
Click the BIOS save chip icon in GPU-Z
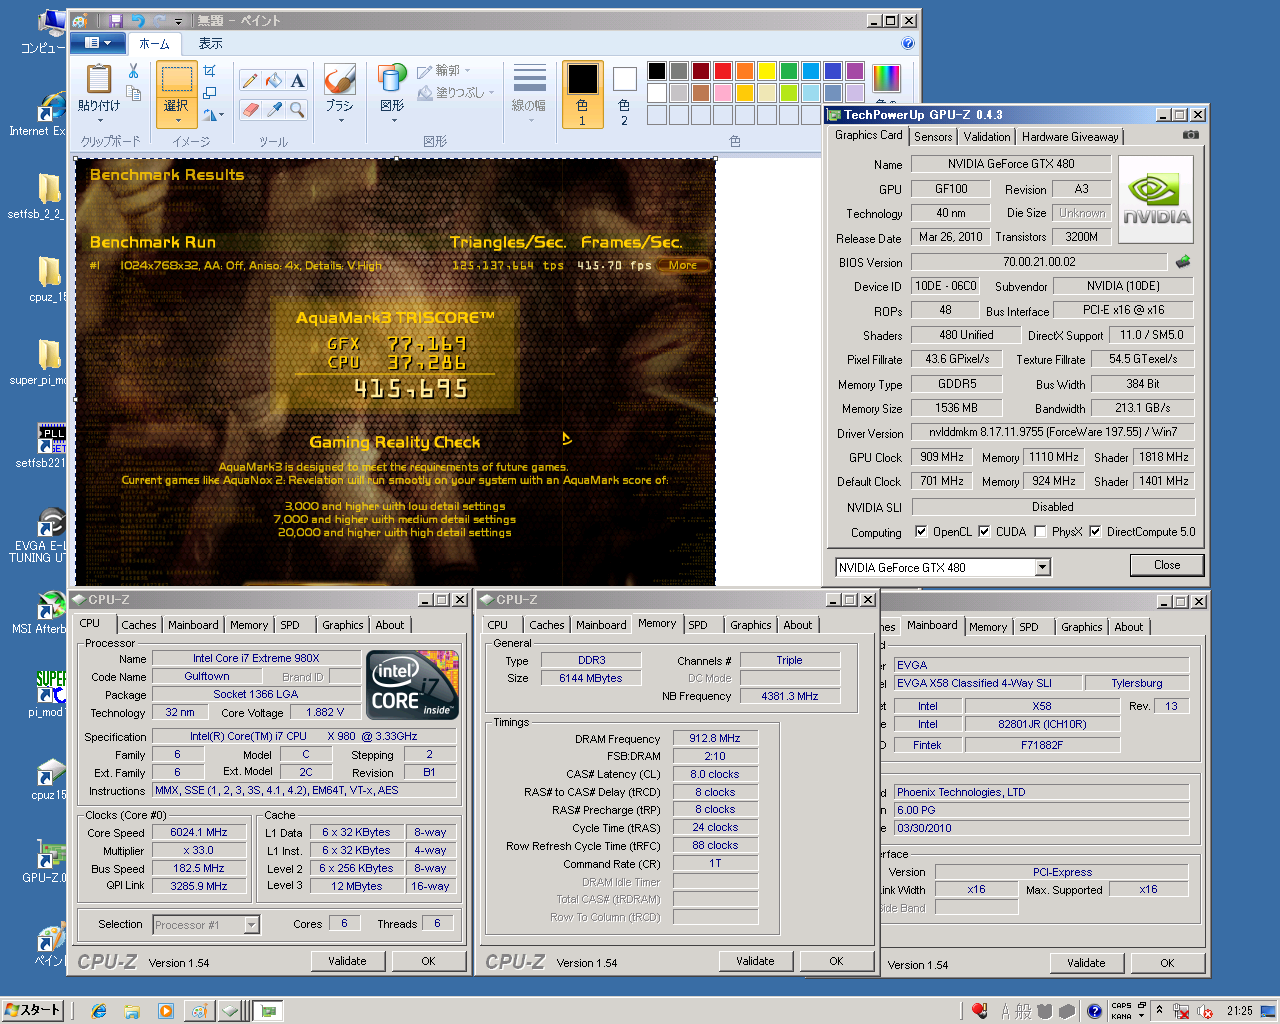pos(1183,261)
